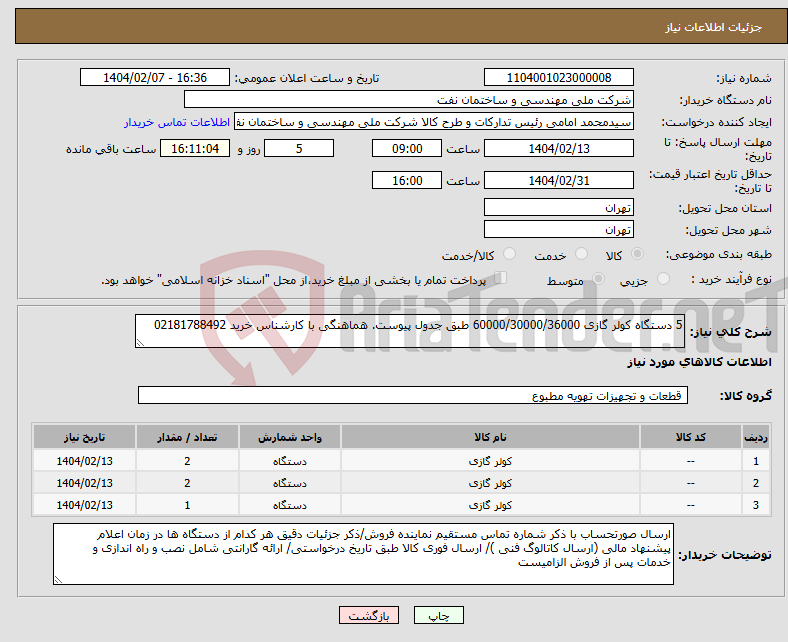This screenshot has width=788, height=642.
Task: Click the کد کالا column header
Action: (691, 437)
